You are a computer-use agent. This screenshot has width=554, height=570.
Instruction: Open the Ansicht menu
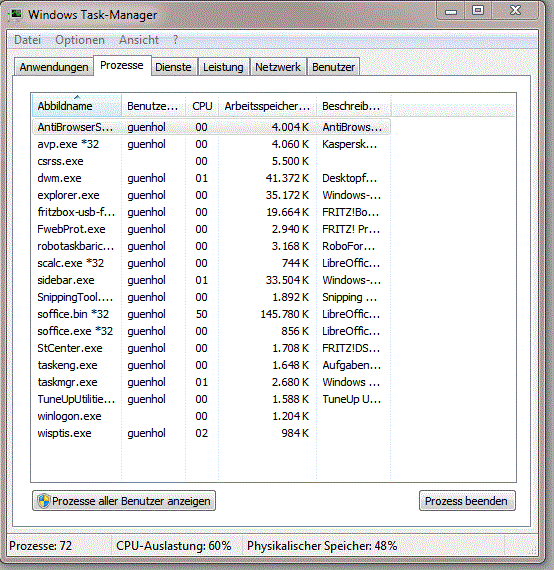coord(139,40)
